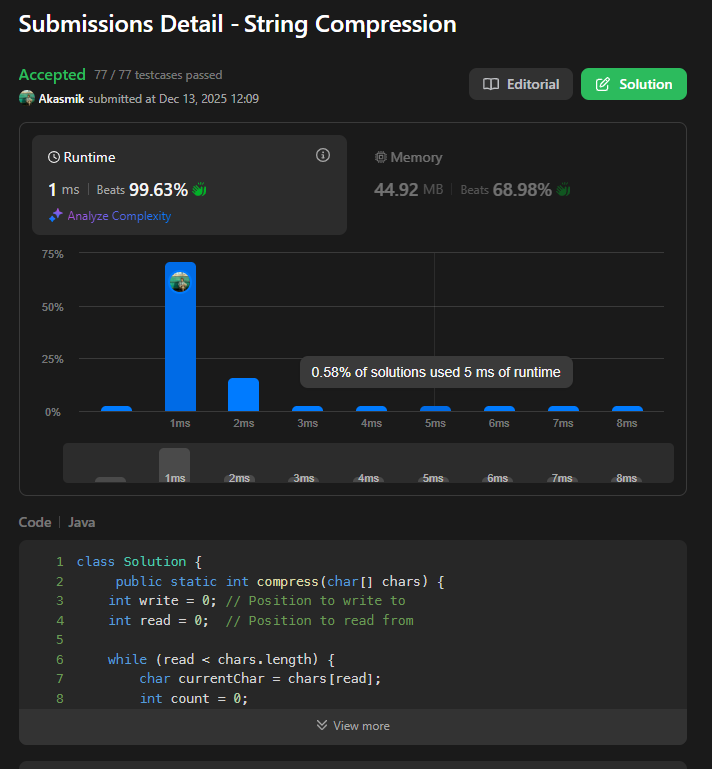Screen dimensions: 712x769
Task: Click the Memory chip icon
Action: click(x=381, y=157)
